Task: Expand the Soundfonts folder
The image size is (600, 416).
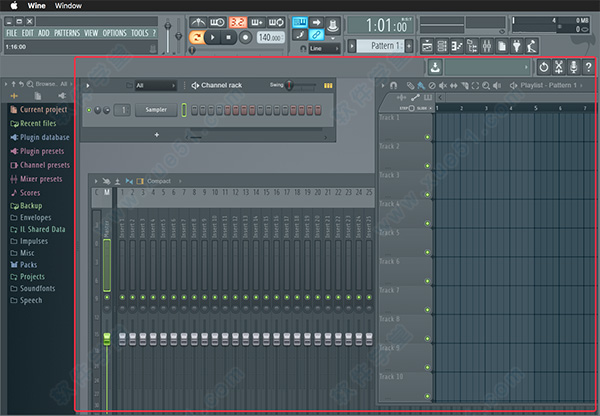Action: pos(33,289)
